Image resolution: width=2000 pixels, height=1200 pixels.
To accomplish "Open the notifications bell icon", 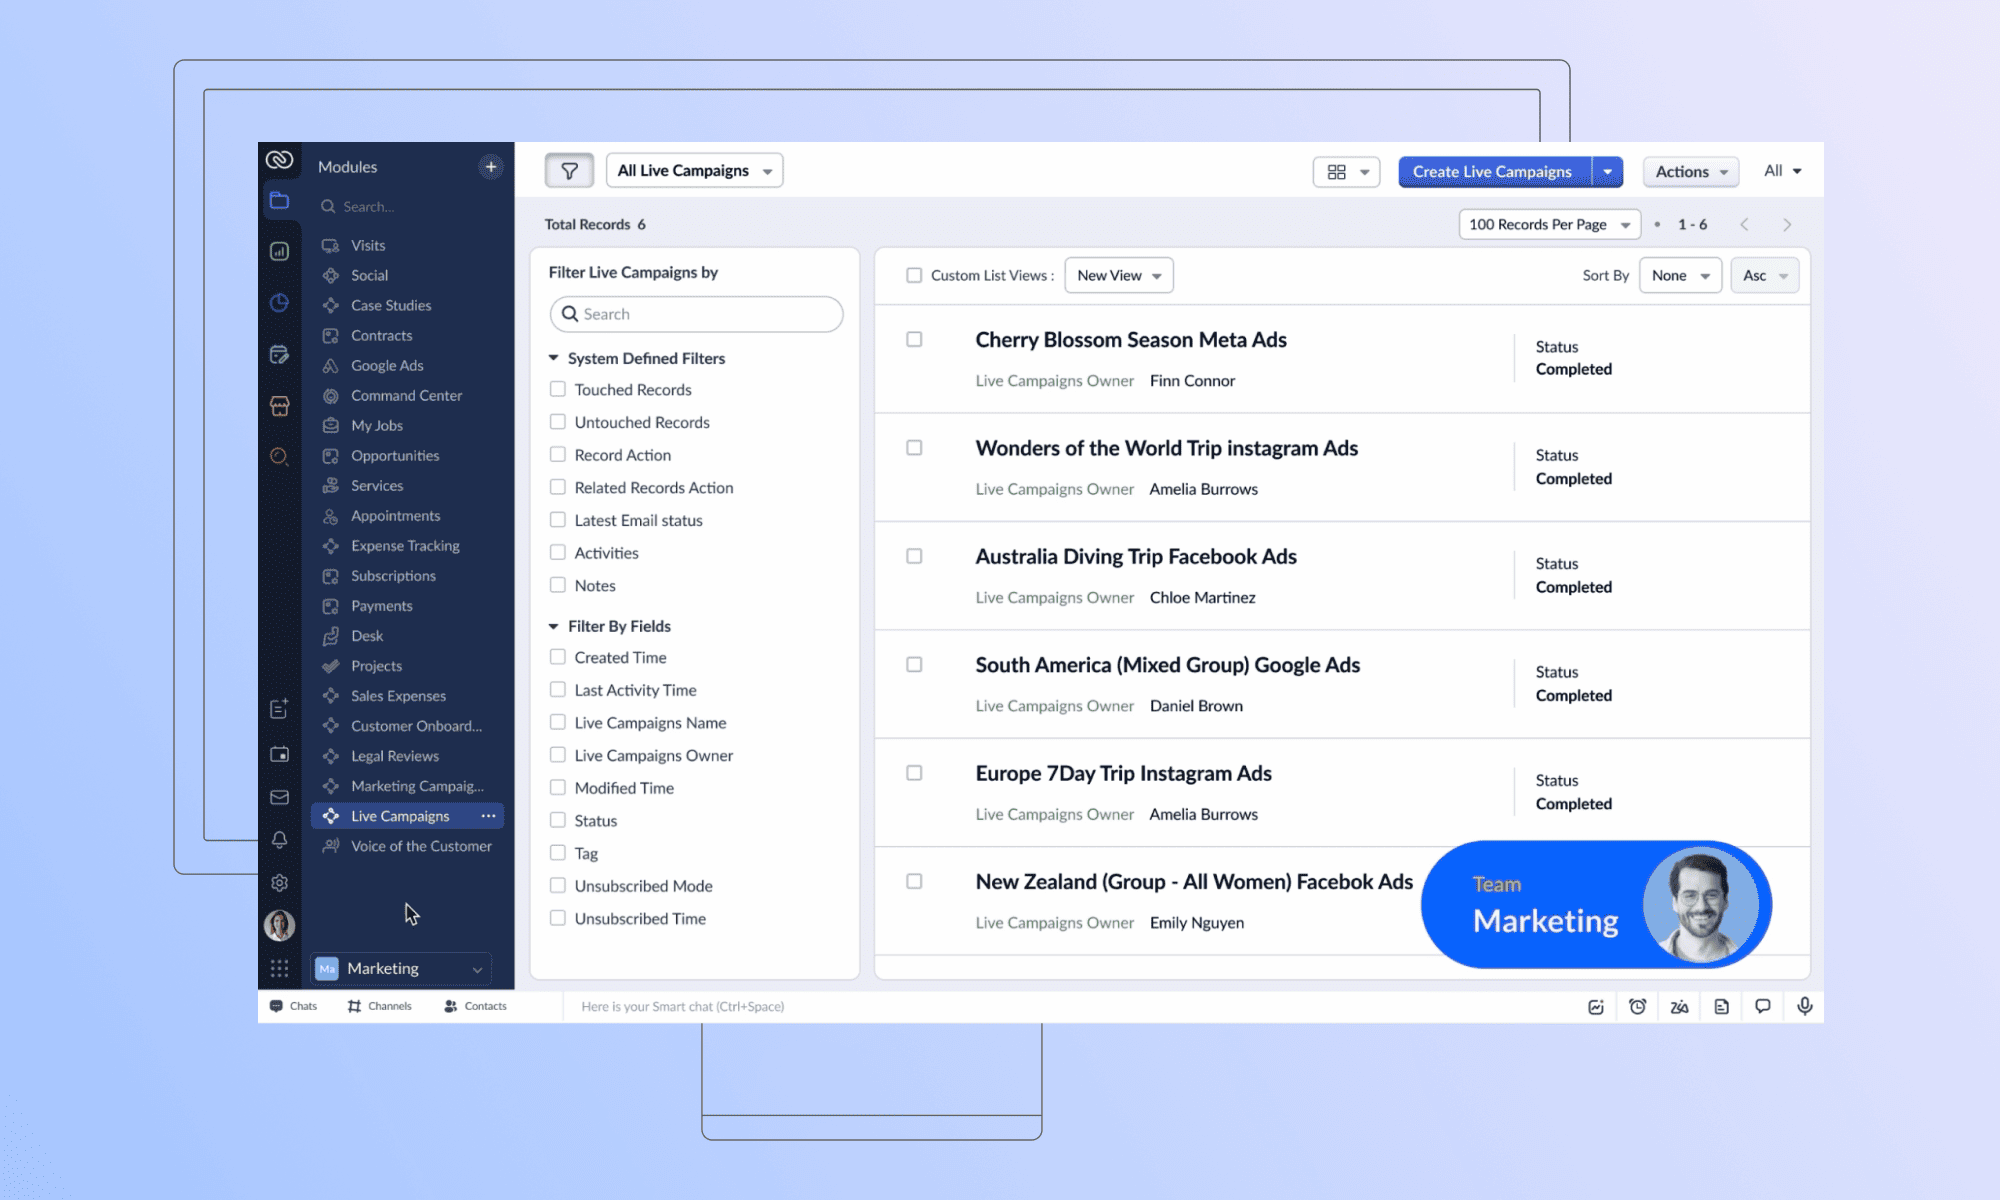I will coord(280,840).
